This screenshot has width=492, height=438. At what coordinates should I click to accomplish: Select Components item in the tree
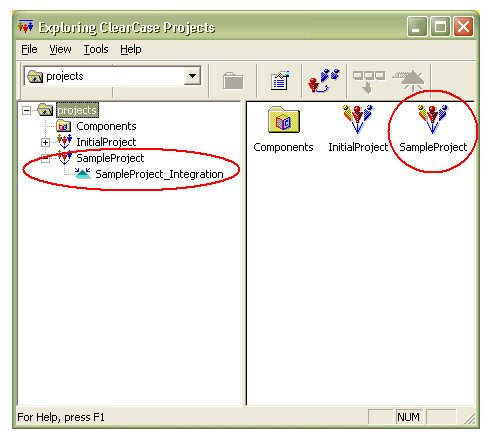click(106, 126)
